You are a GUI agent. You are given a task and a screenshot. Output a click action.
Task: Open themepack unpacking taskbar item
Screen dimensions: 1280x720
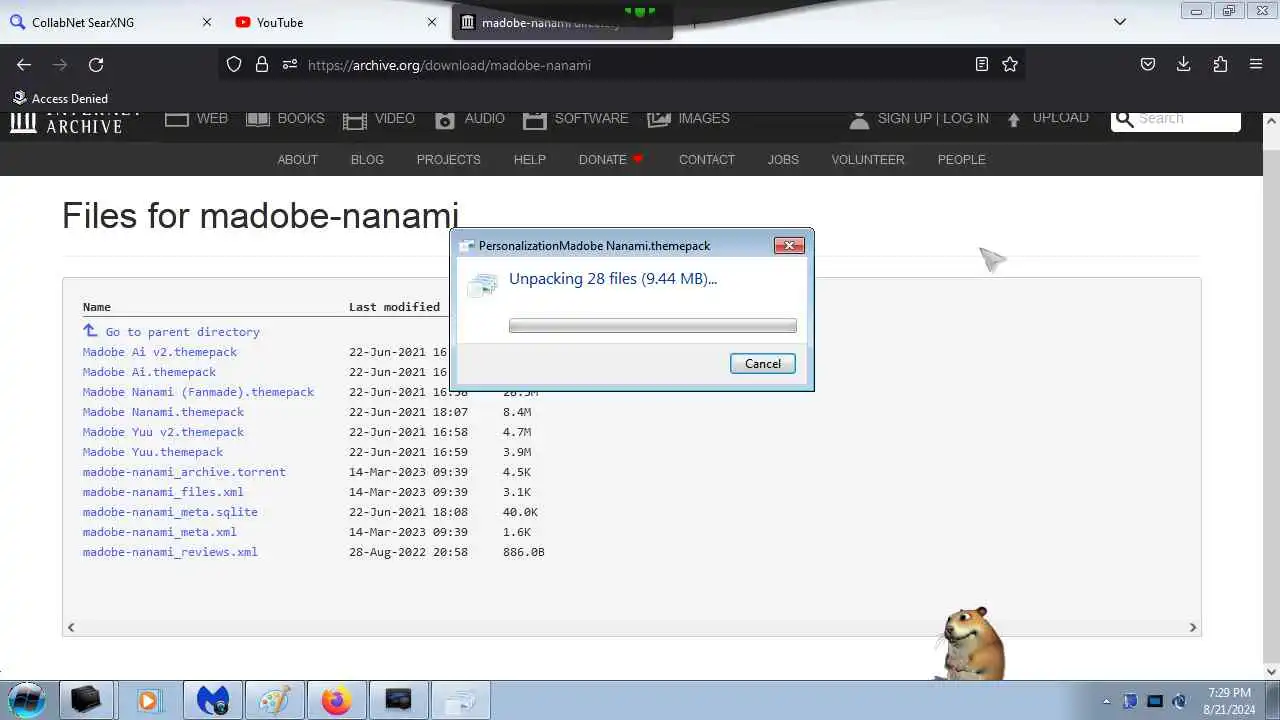pyautogui.click(x=461, y=701)
